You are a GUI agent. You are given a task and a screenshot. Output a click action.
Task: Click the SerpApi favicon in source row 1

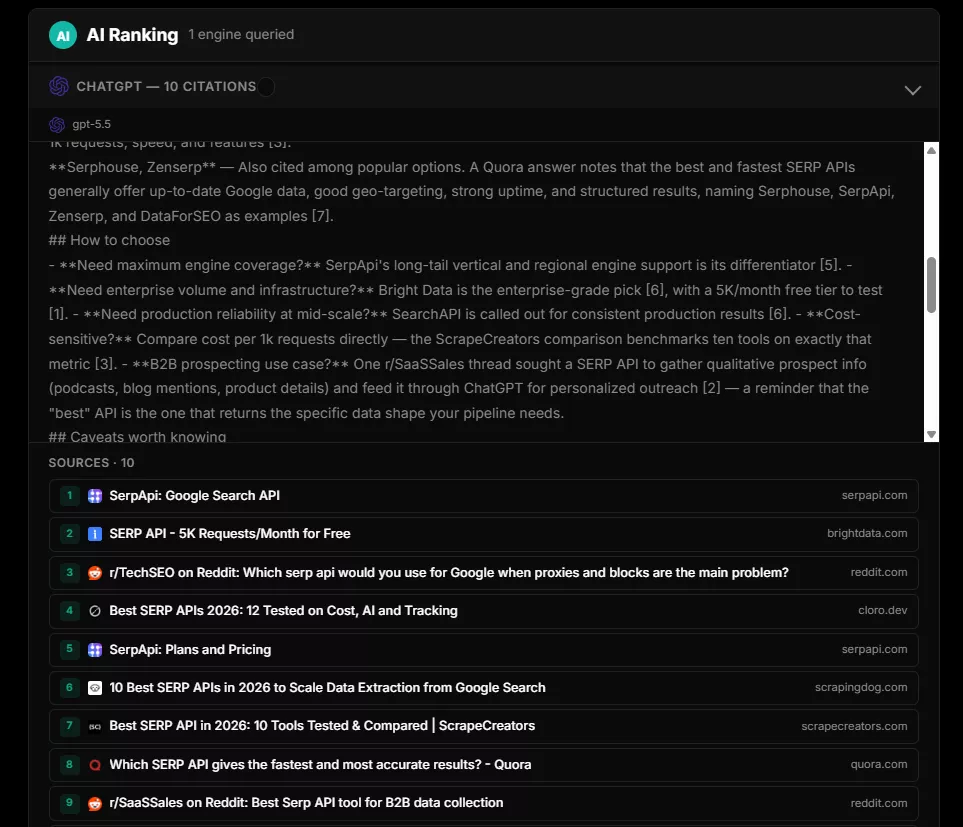[95, 496]
